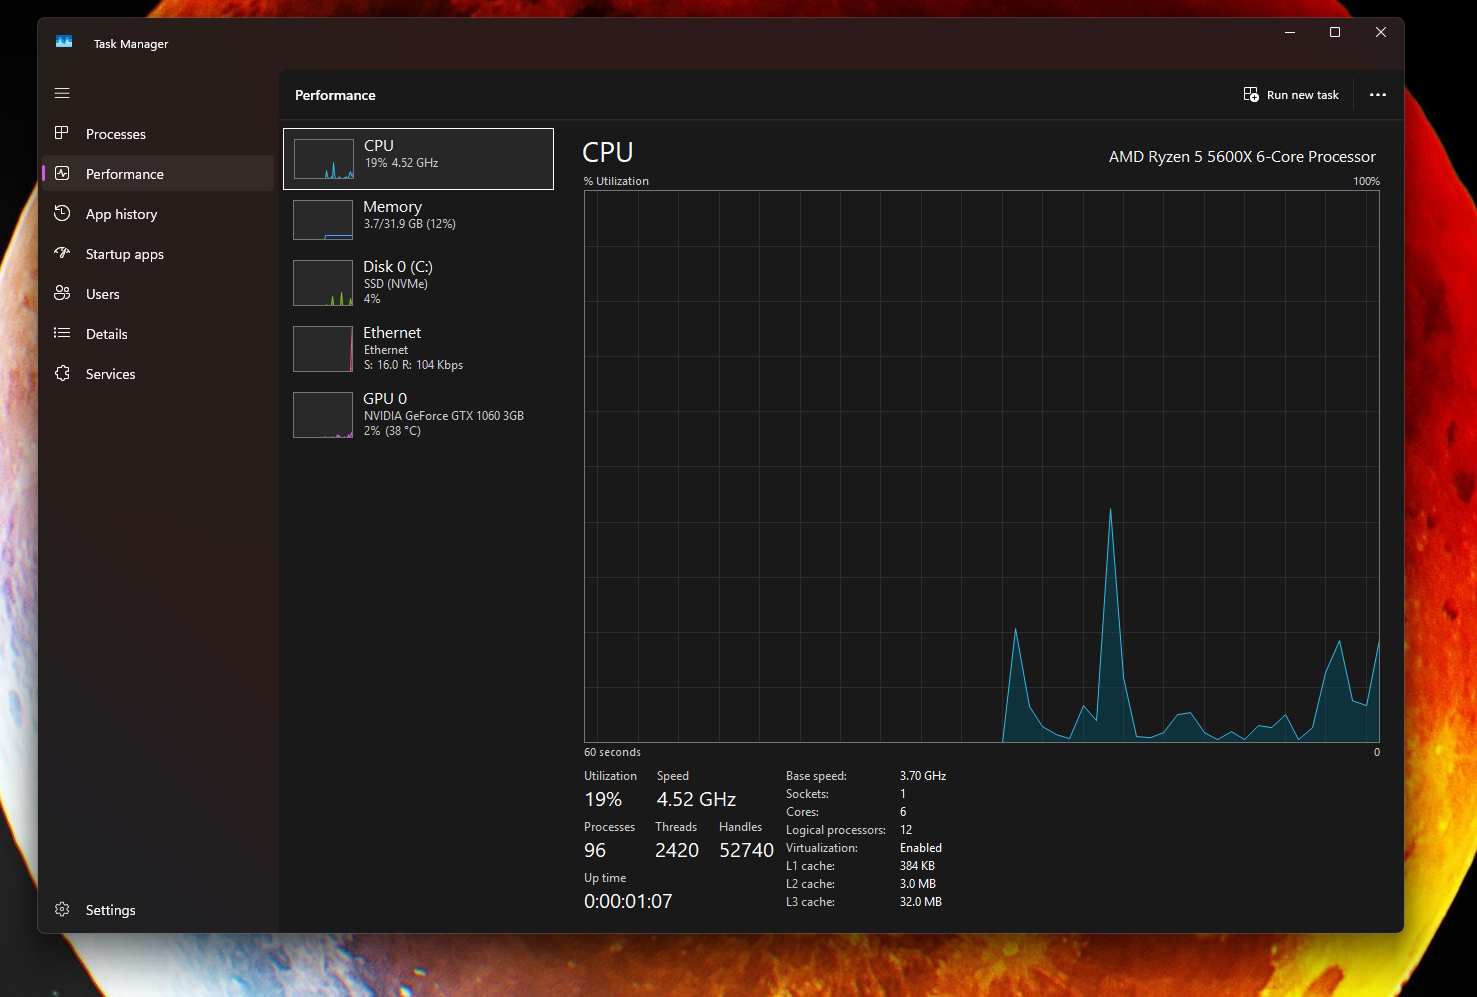This screenshot has height=997, width=1477.
Task: Maximize the Task Manager window
Action: click(1334, 32)
